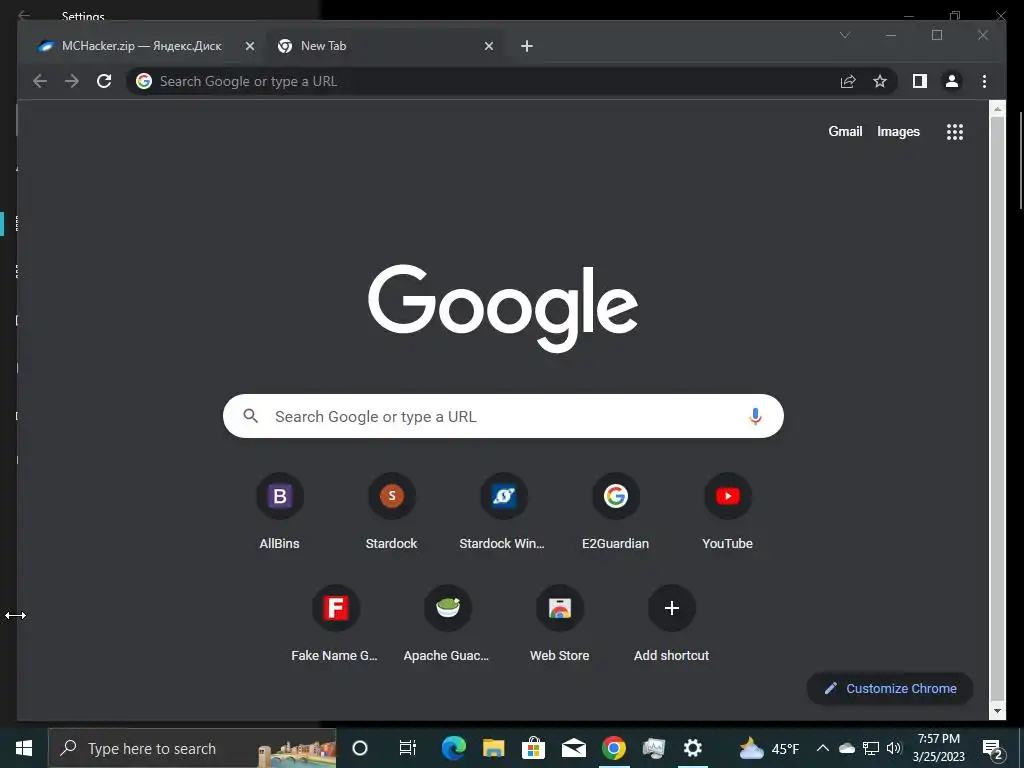Image resolution: width=1024 pixels, height=768 pixels.
Task: Open the volume control in the tray
Action: pyautogui.click(x=894, y=748)
